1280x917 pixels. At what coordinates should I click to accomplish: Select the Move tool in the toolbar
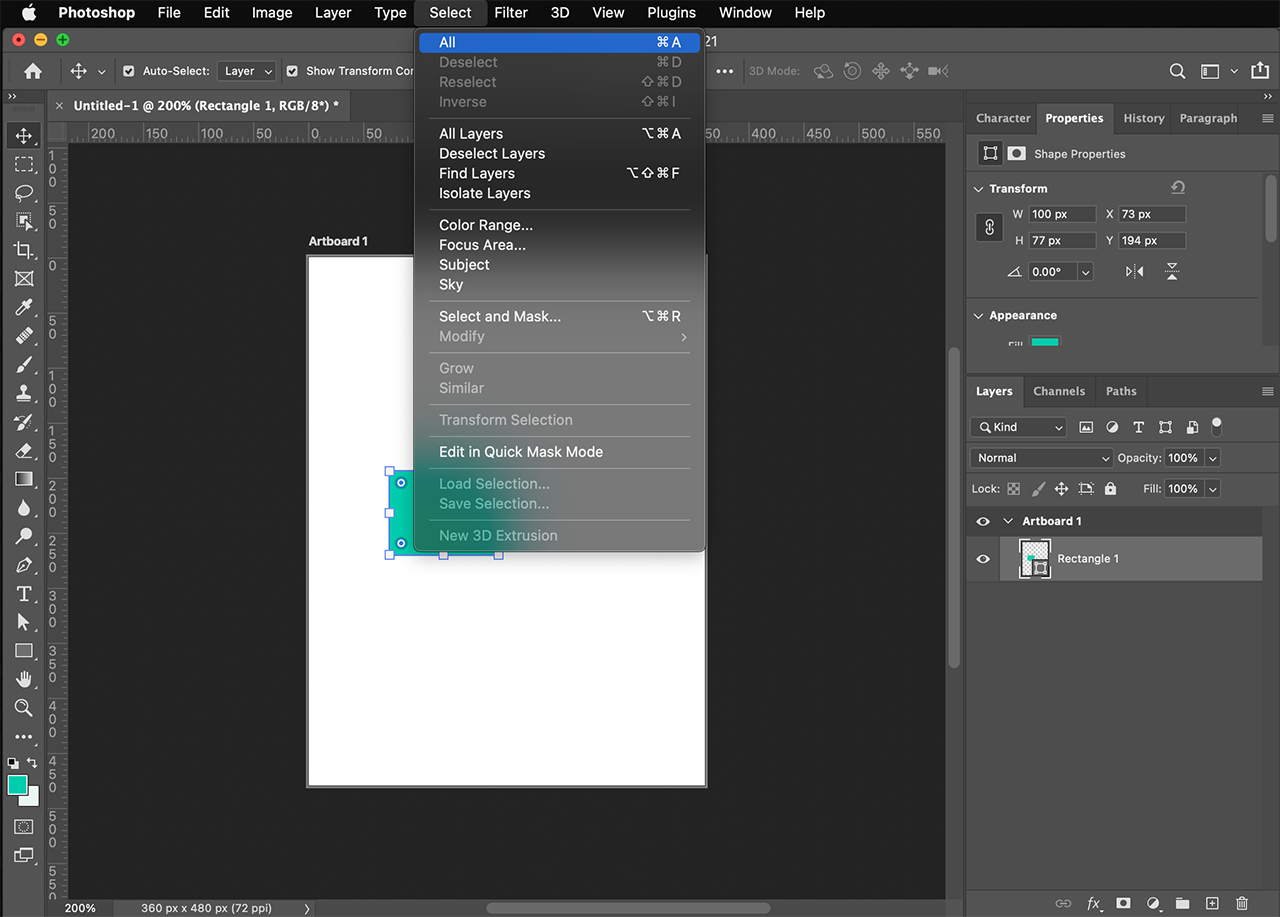coord(24,135)
